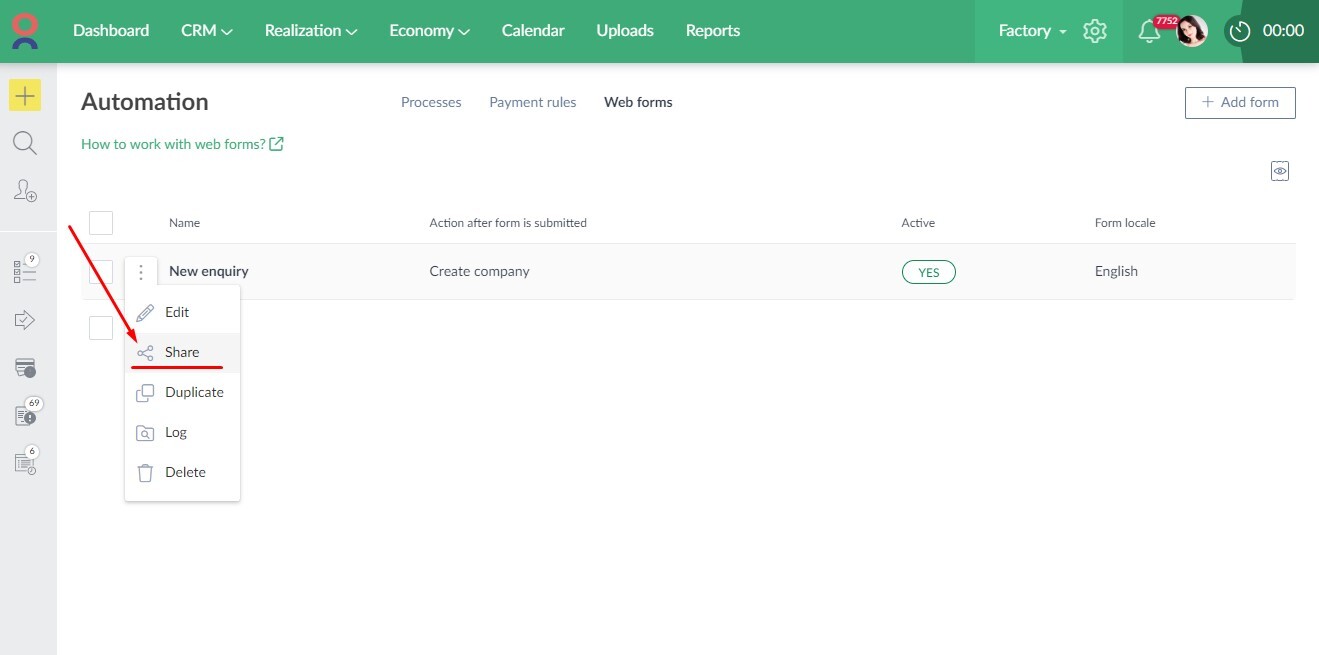Open the Factory account dropdown
Image resolution: width=1319 pixels, height=655 pixels.
(1031, 31)
